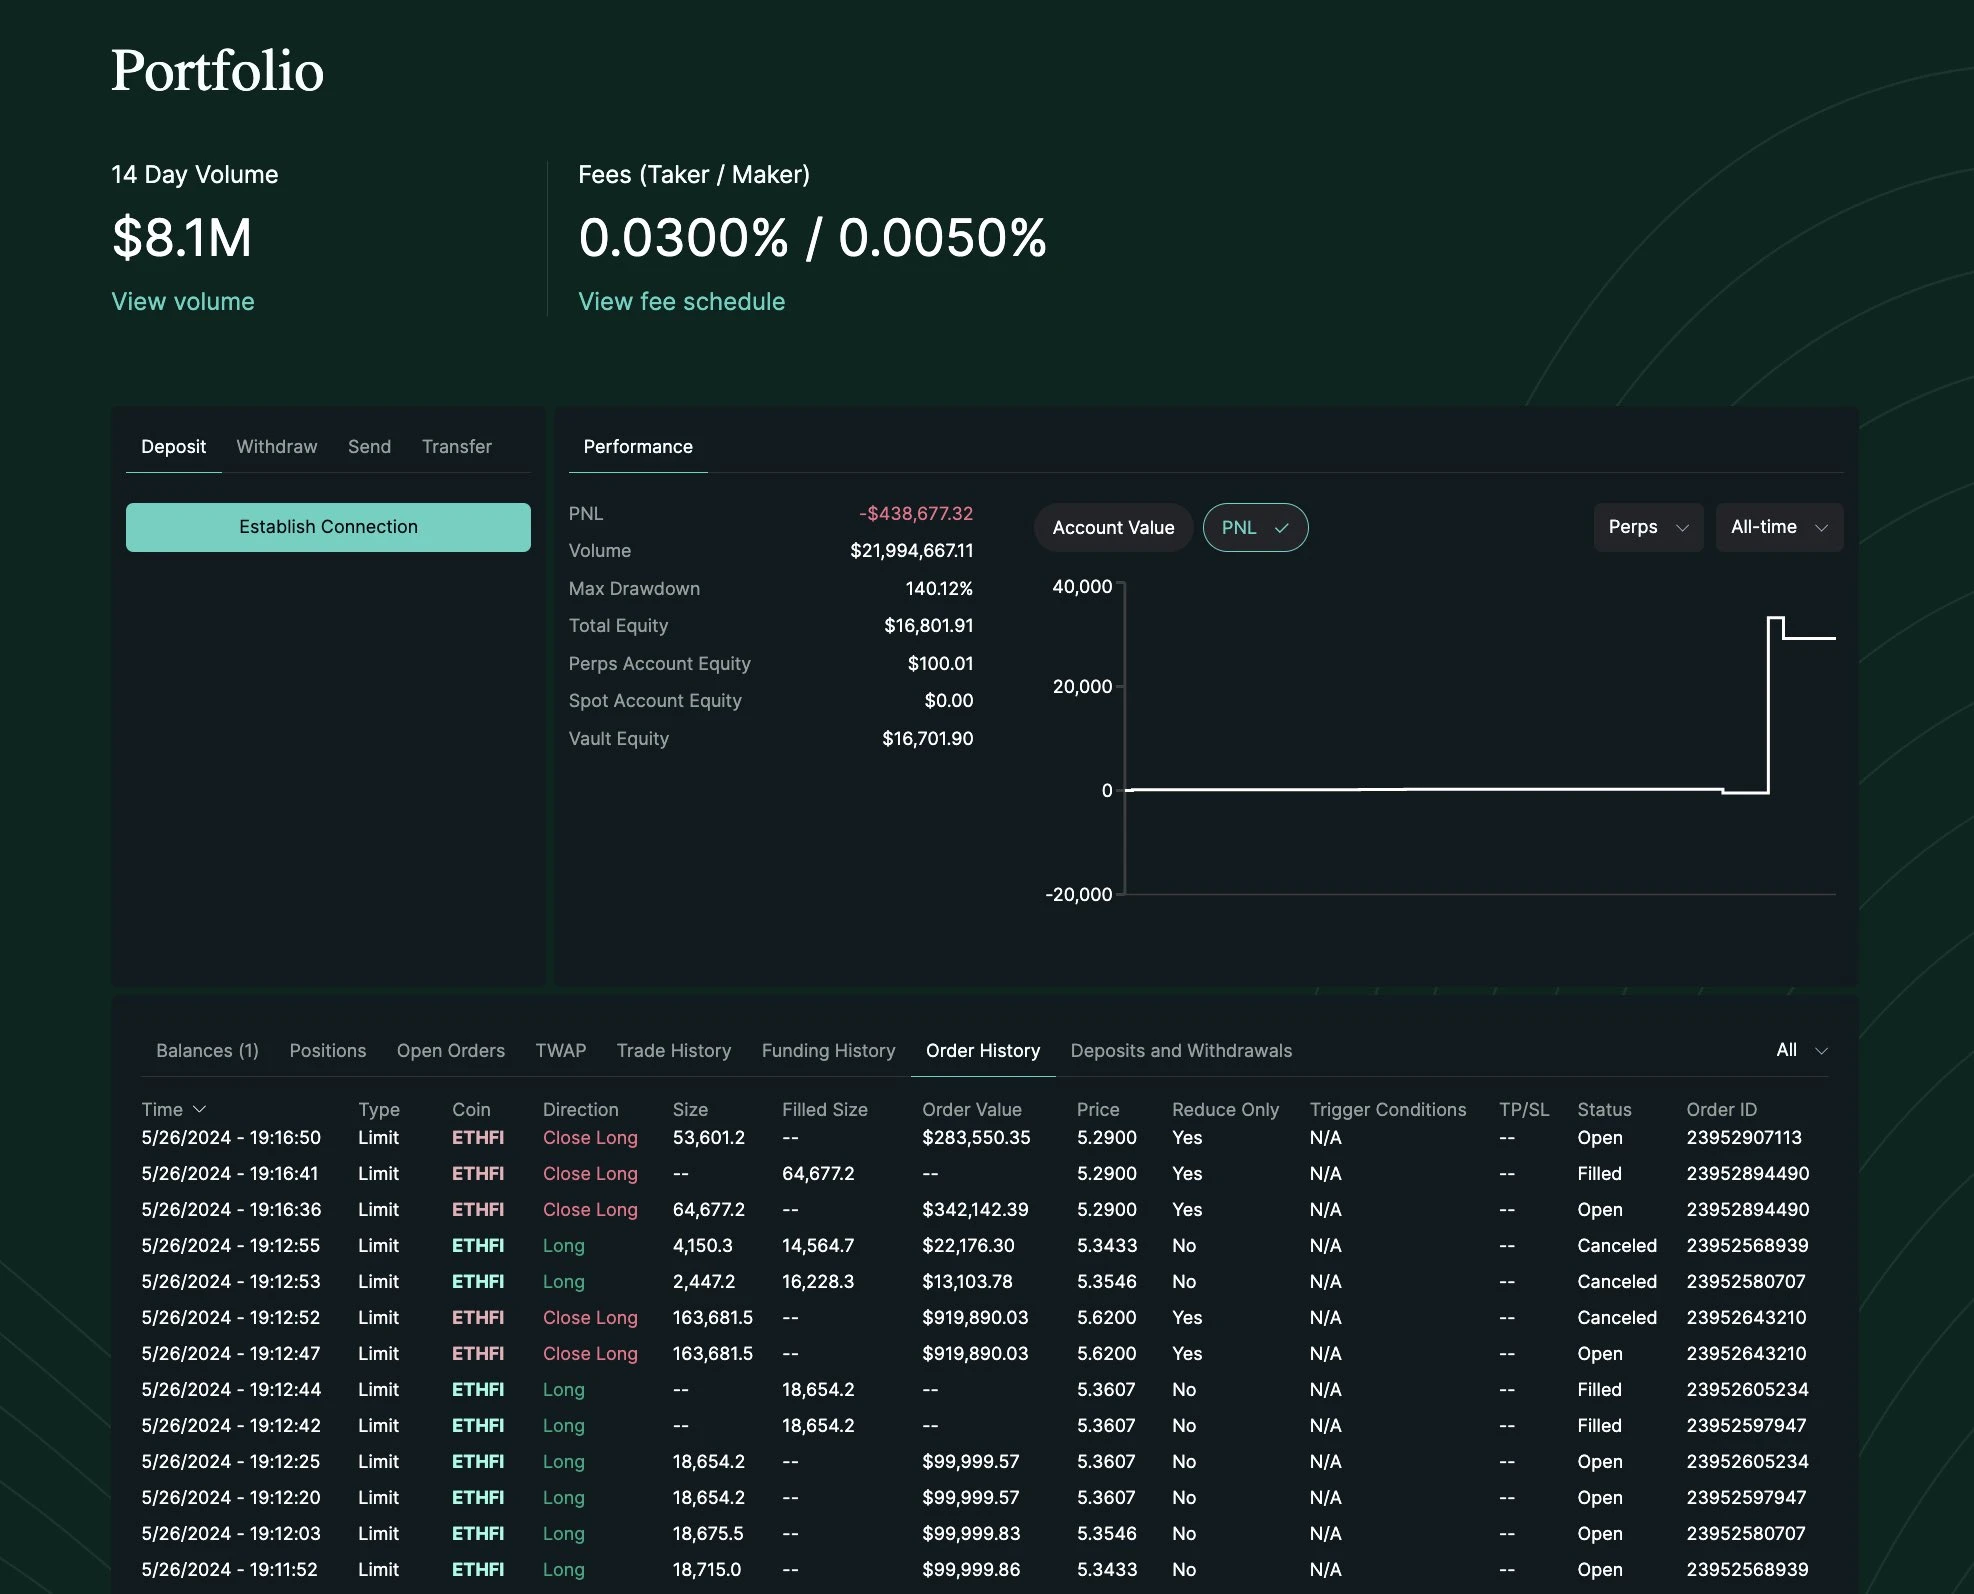This screenshot has height=1594, width=1974.
Task: Click the Transfer tab icon
Action: pos(457,446)
